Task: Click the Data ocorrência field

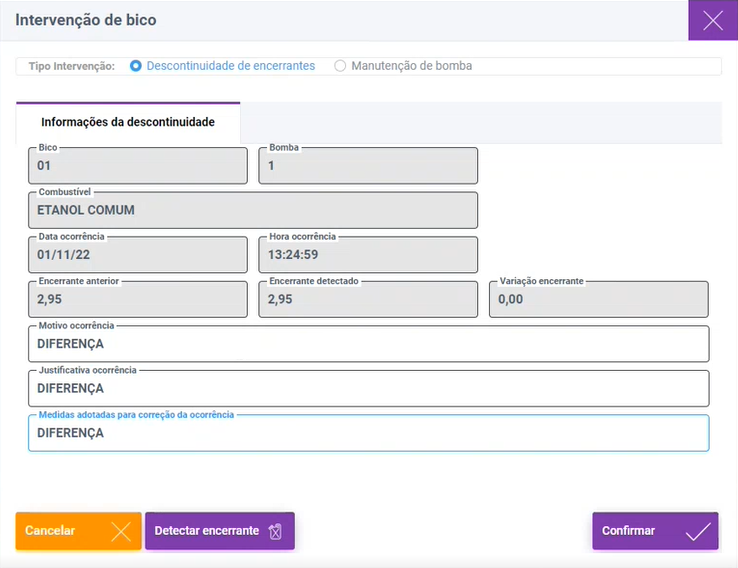Action: (138, 255)
